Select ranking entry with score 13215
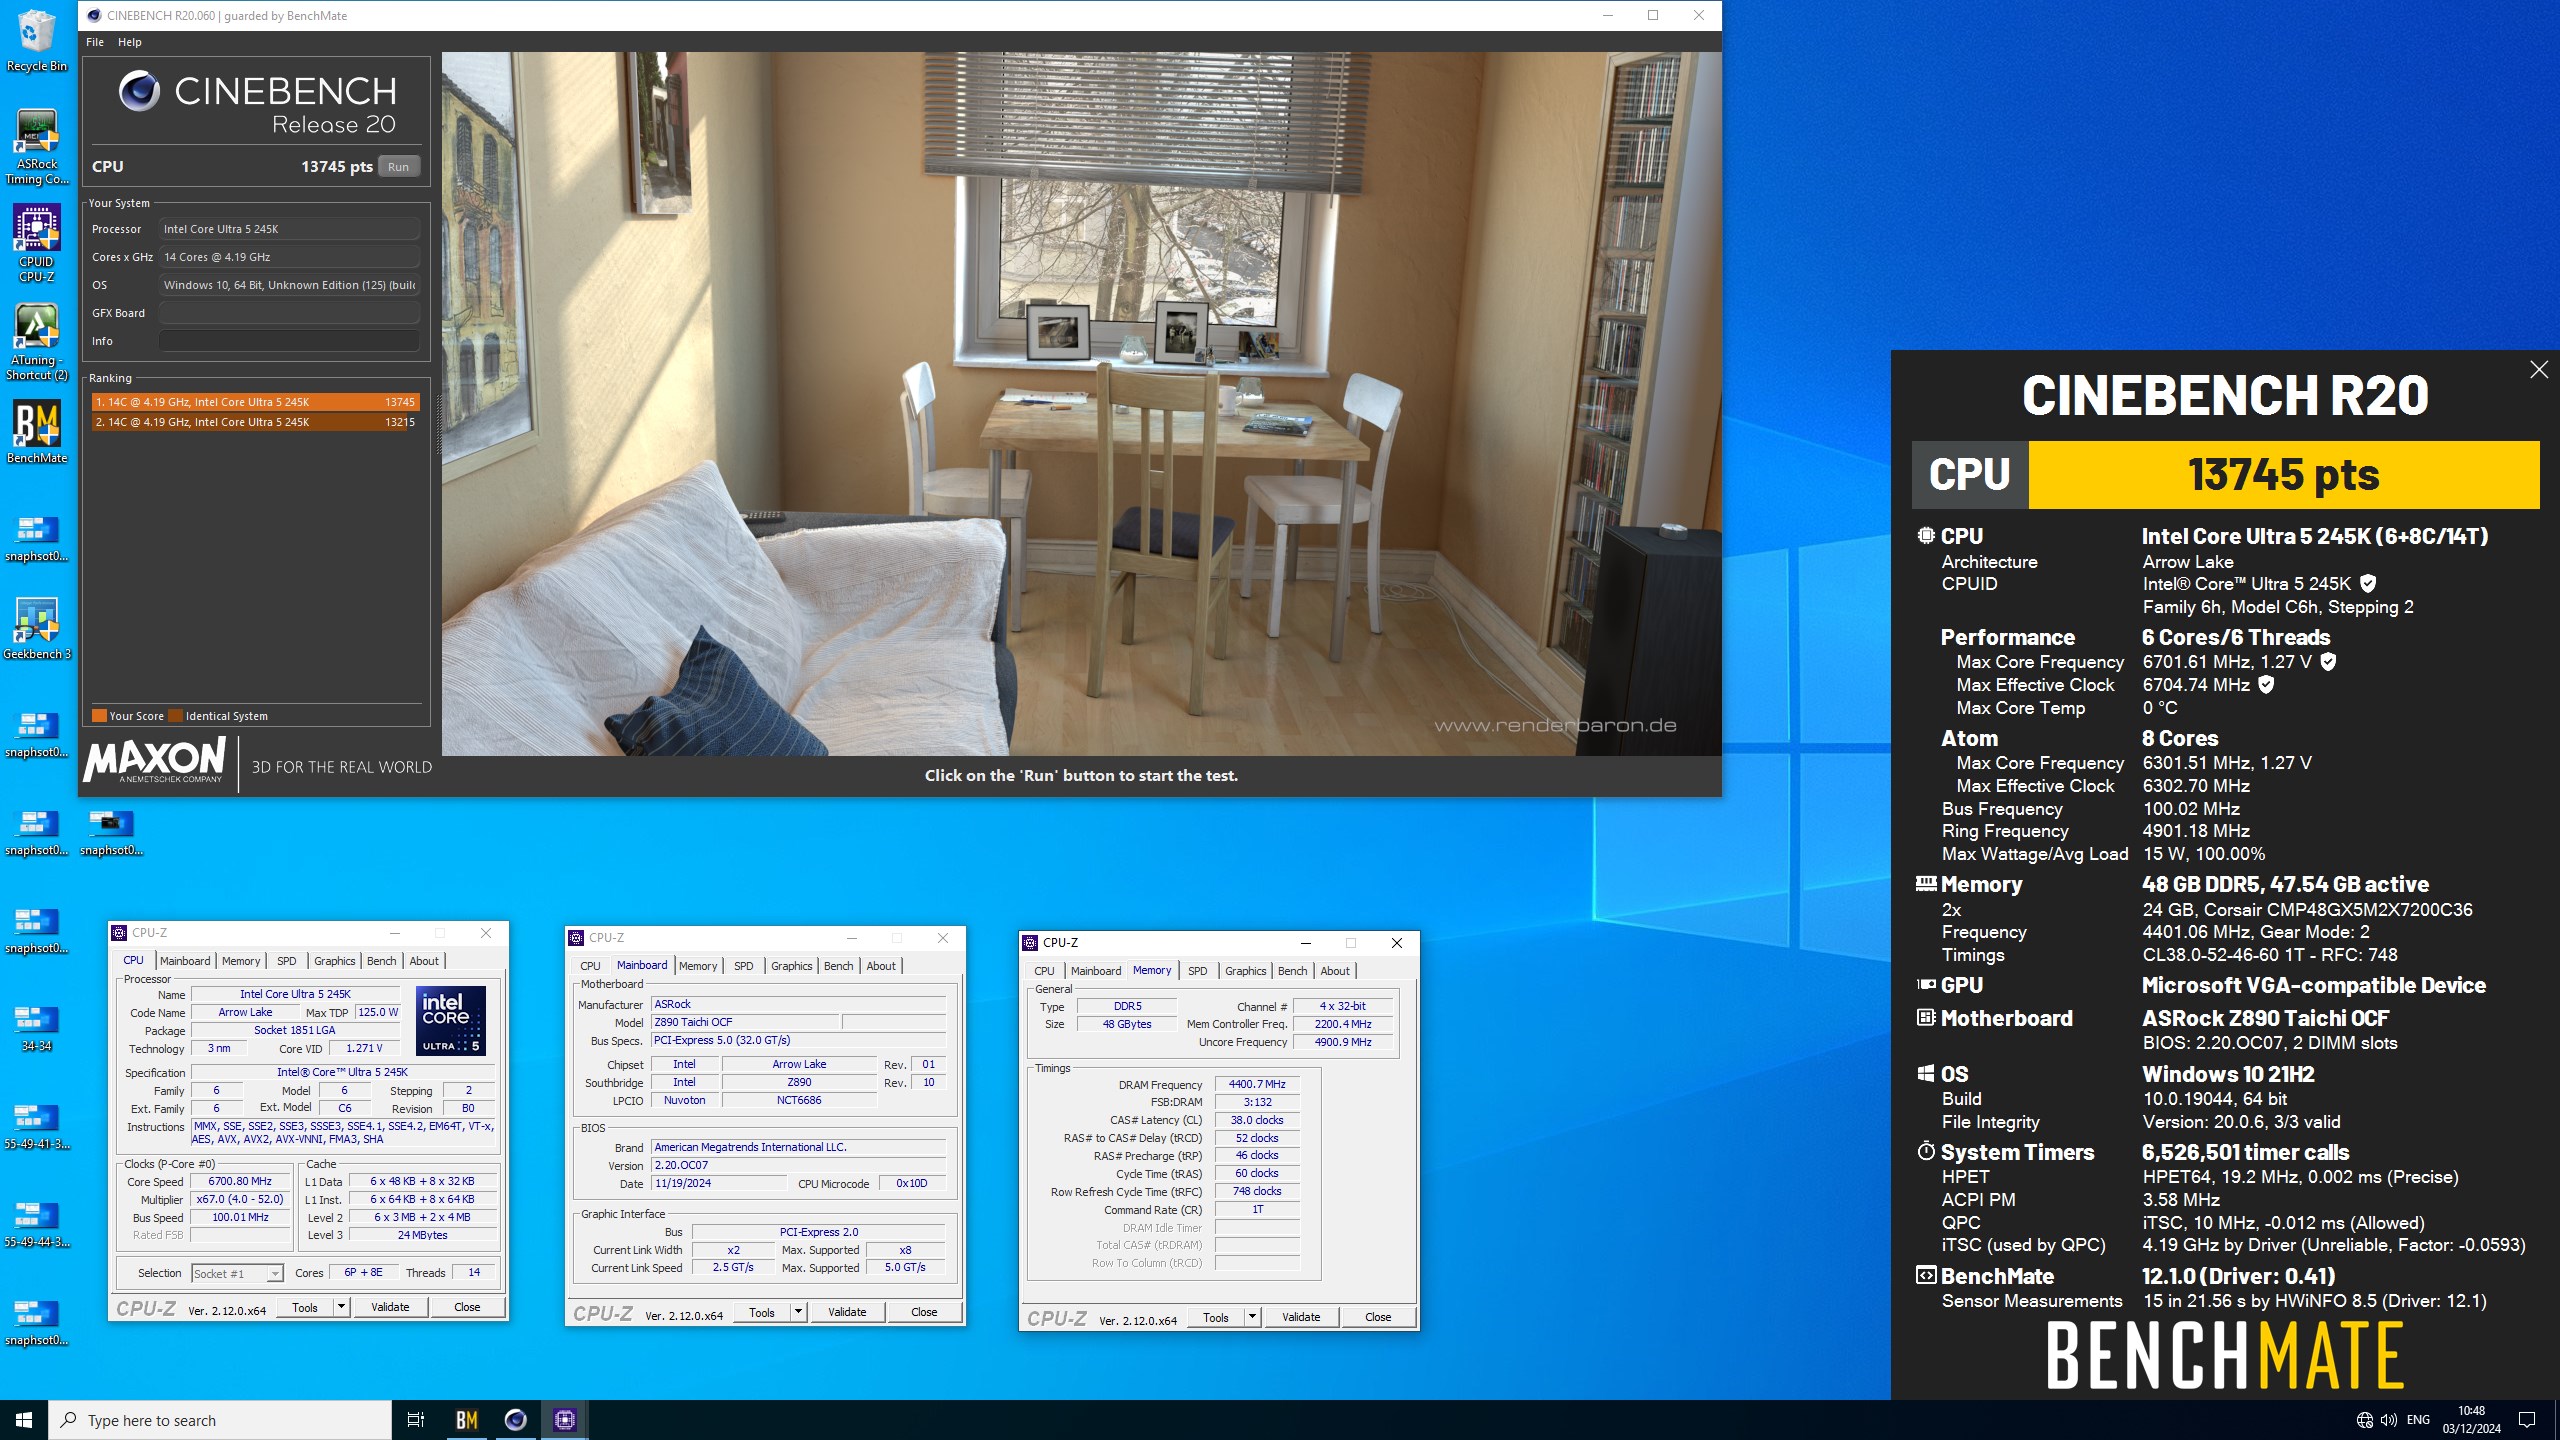Image resolution: width=2560 pixels, height=1440 pixels. [x=255, y=422]
